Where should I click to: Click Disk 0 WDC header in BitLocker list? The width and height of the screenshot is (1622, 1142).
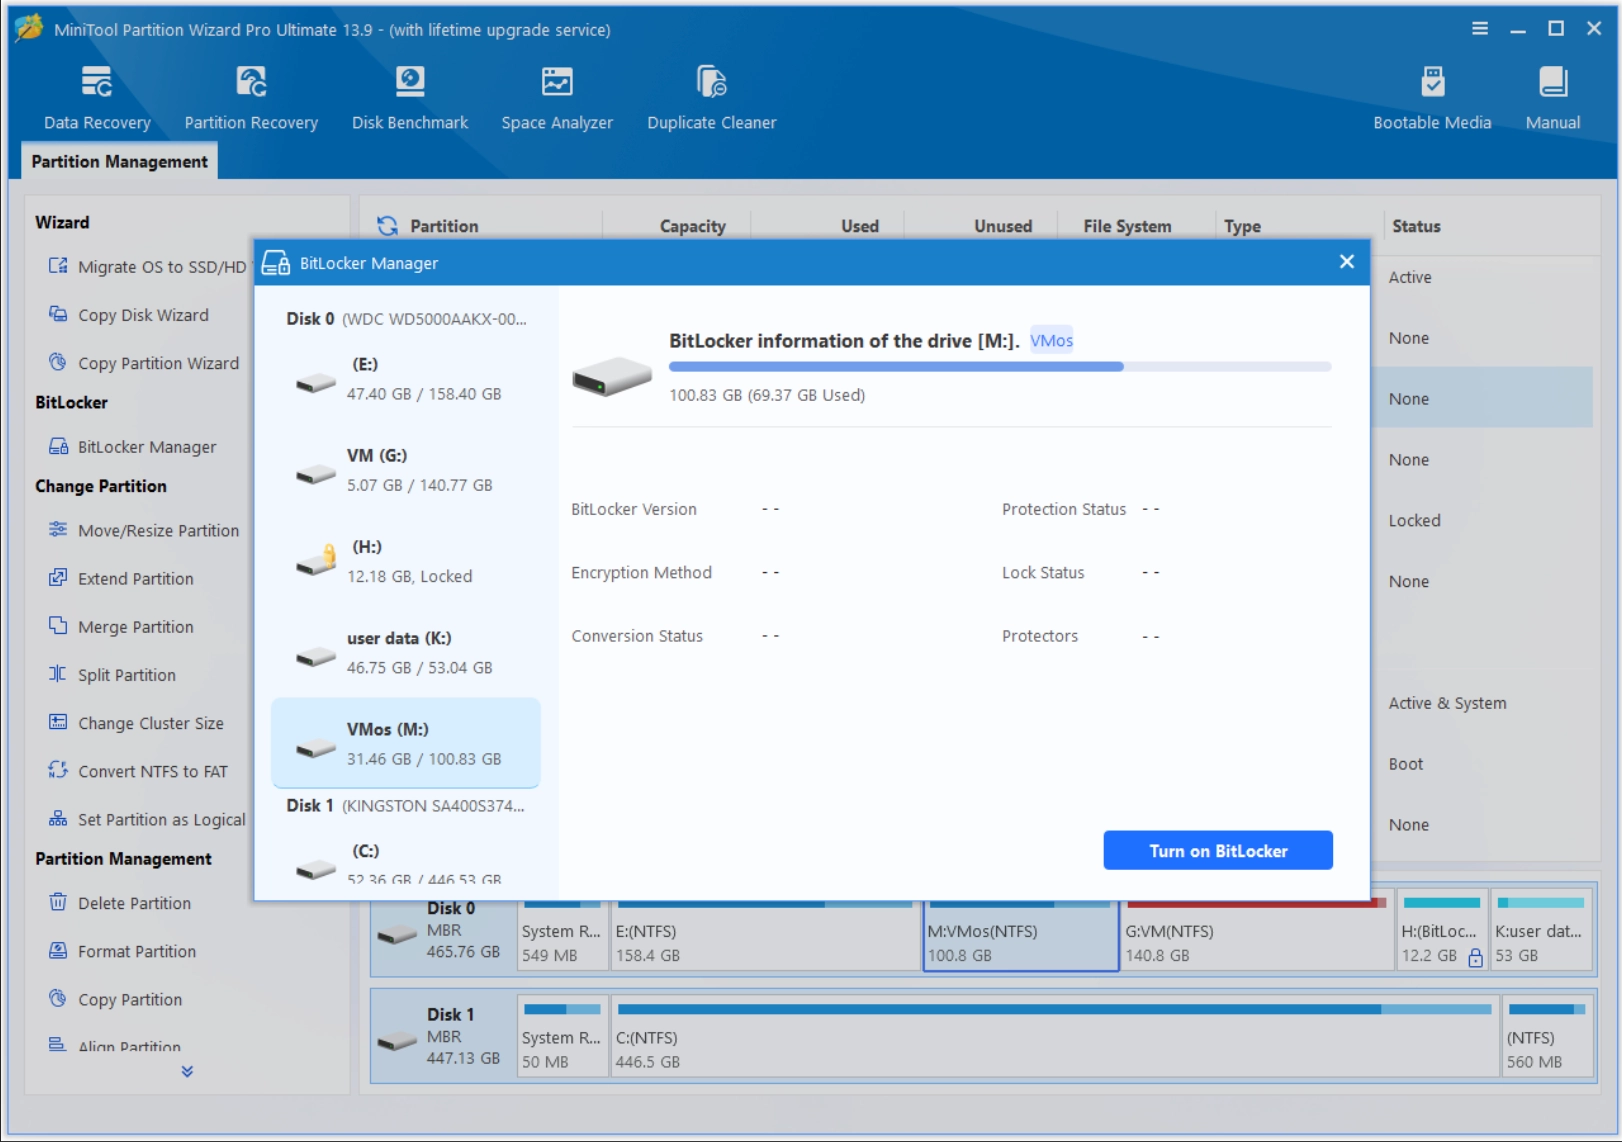406,319
